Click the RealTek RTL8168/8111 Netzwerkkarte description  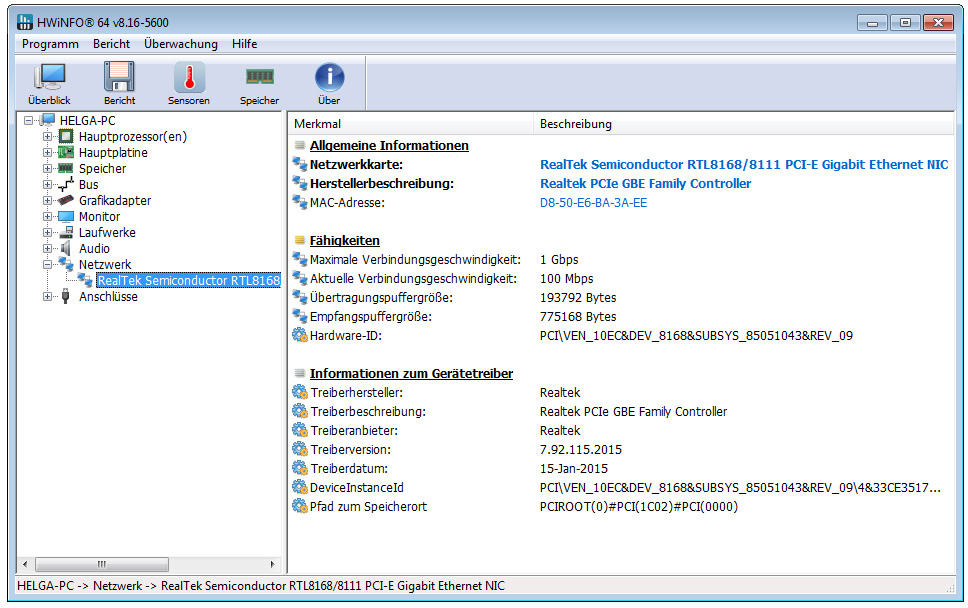point(743,165)
